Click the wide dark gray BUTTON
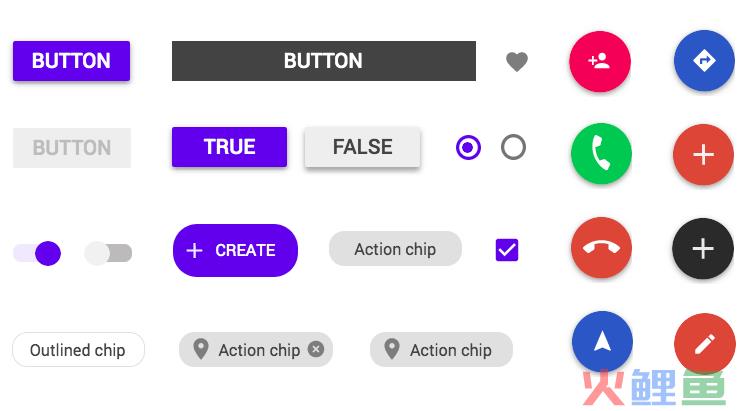The width and height of the screenshot is (750, 411). pyautogui.click(x=324, y=61)
